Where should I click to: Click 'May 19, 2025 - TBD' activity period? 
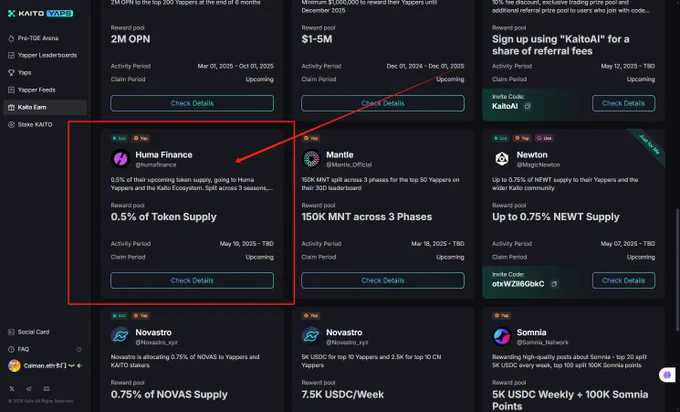(246, 244)
